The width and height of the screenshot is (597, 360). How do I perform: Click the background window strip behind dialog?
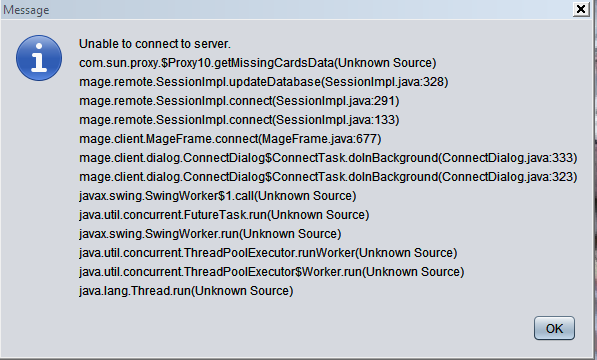click(x=594, y=190)
